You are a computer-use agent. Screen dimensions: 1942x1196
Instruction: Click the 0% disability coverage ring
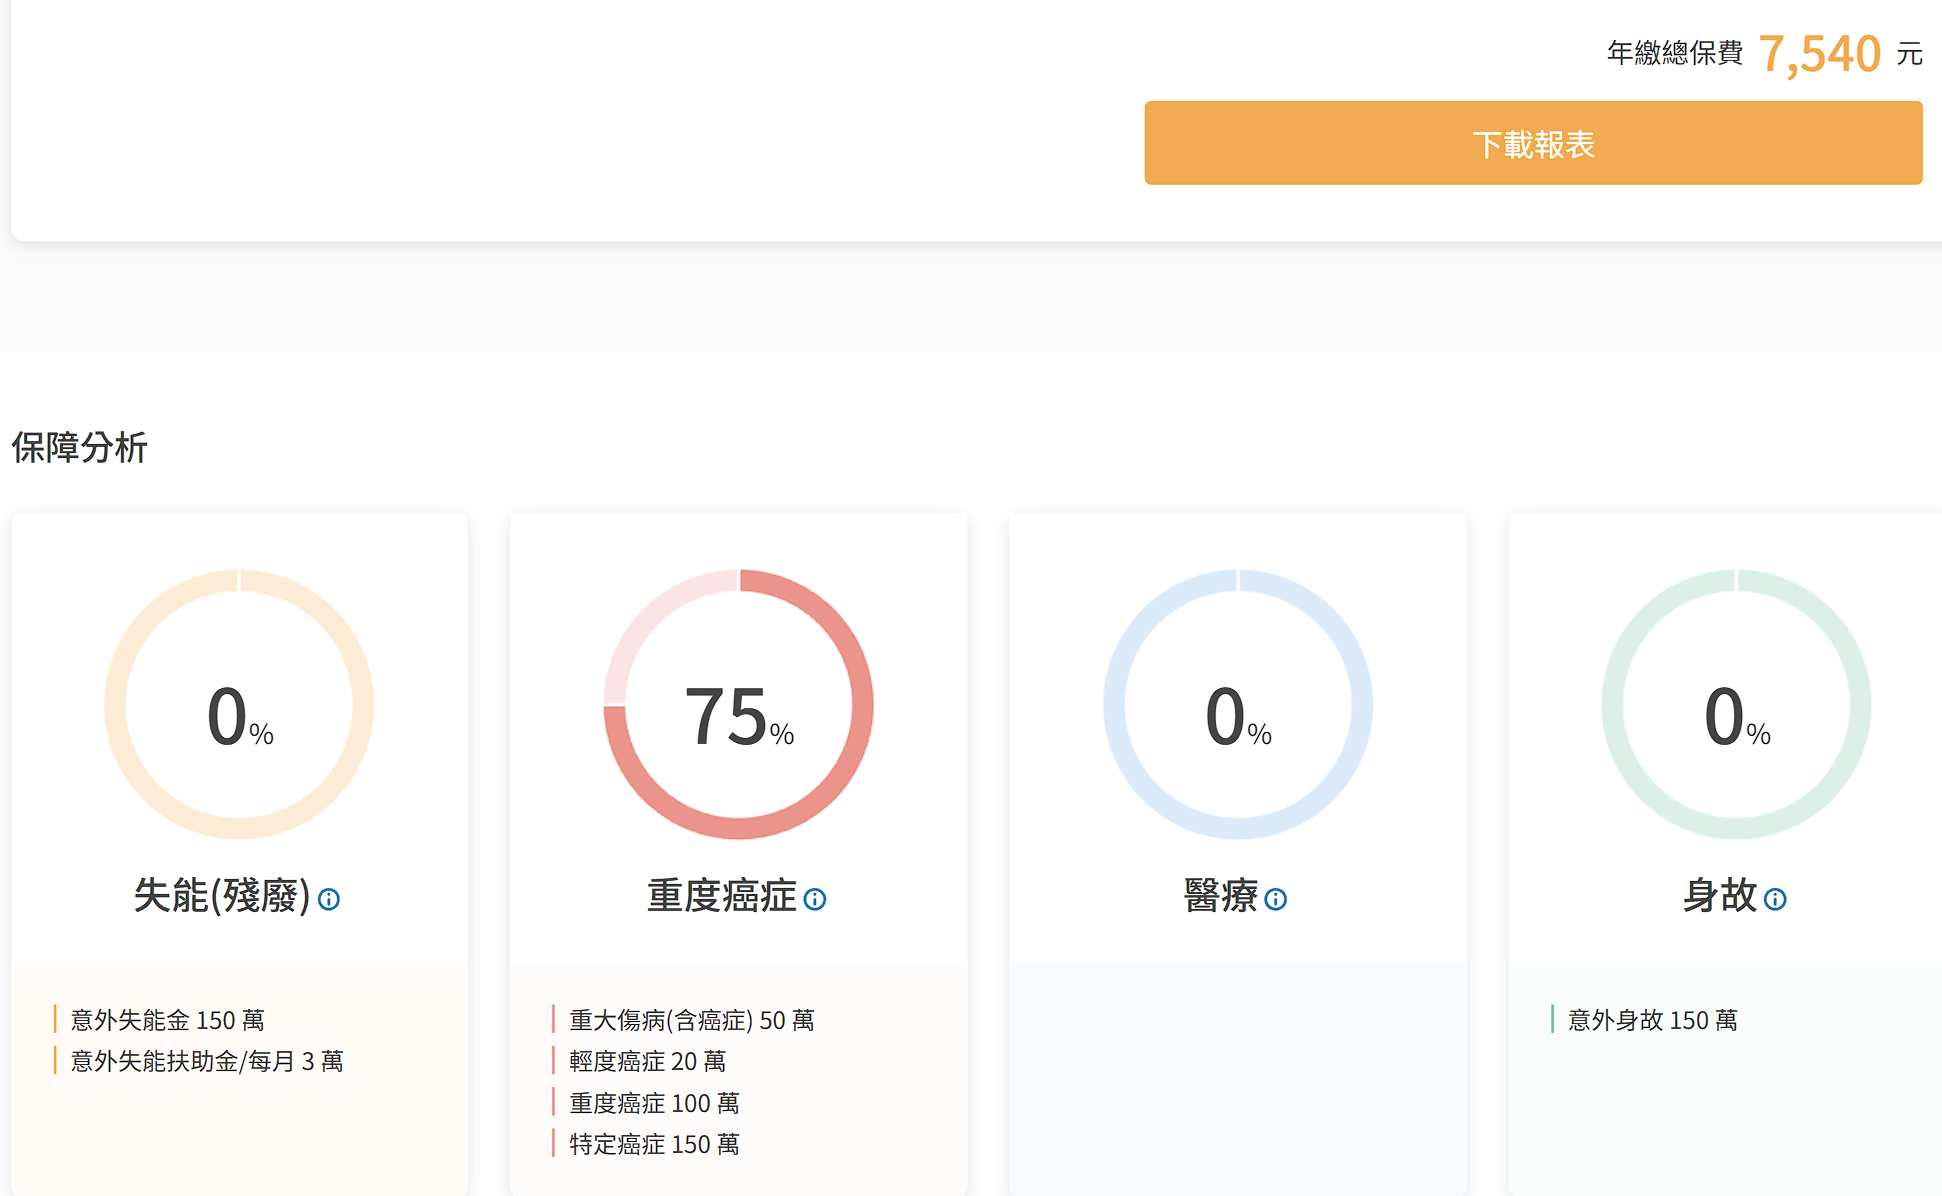click(x=239, y=704)
